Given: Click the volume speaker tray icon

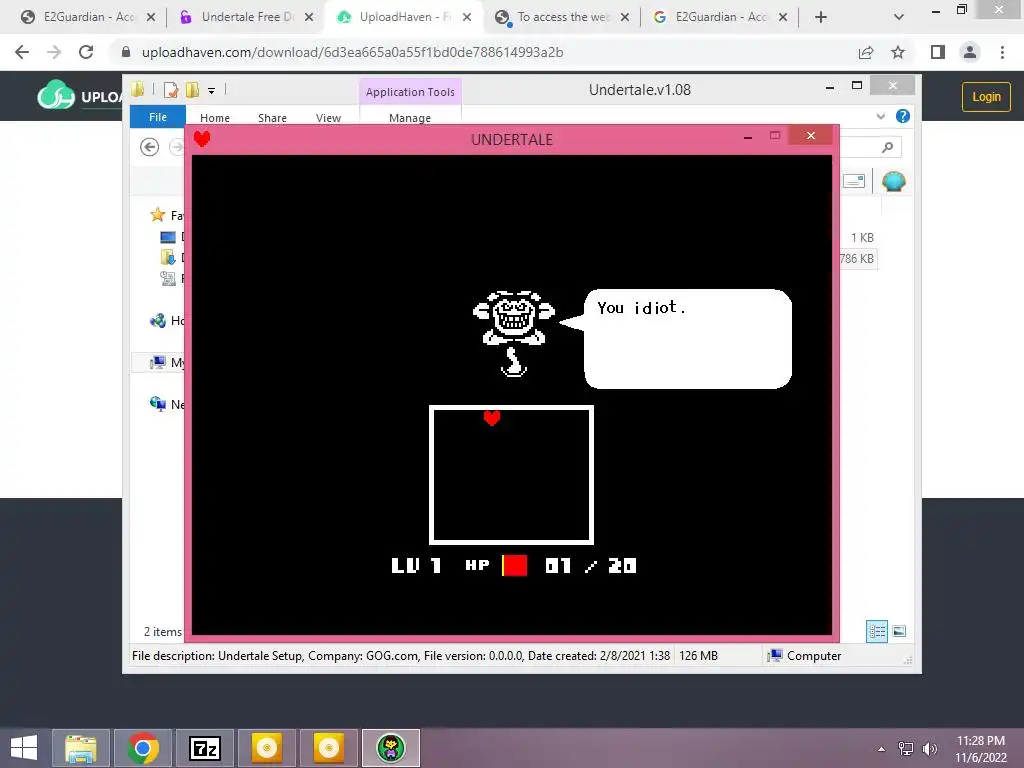Looking at the screenshot, I should 929,748.
